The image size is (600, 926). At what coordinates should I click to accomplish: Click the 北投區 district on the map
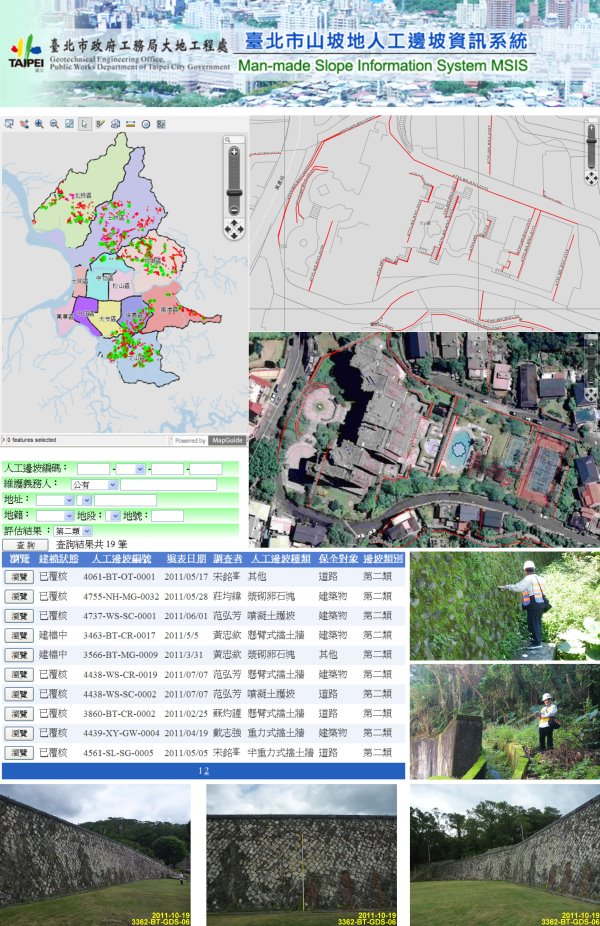83,195
